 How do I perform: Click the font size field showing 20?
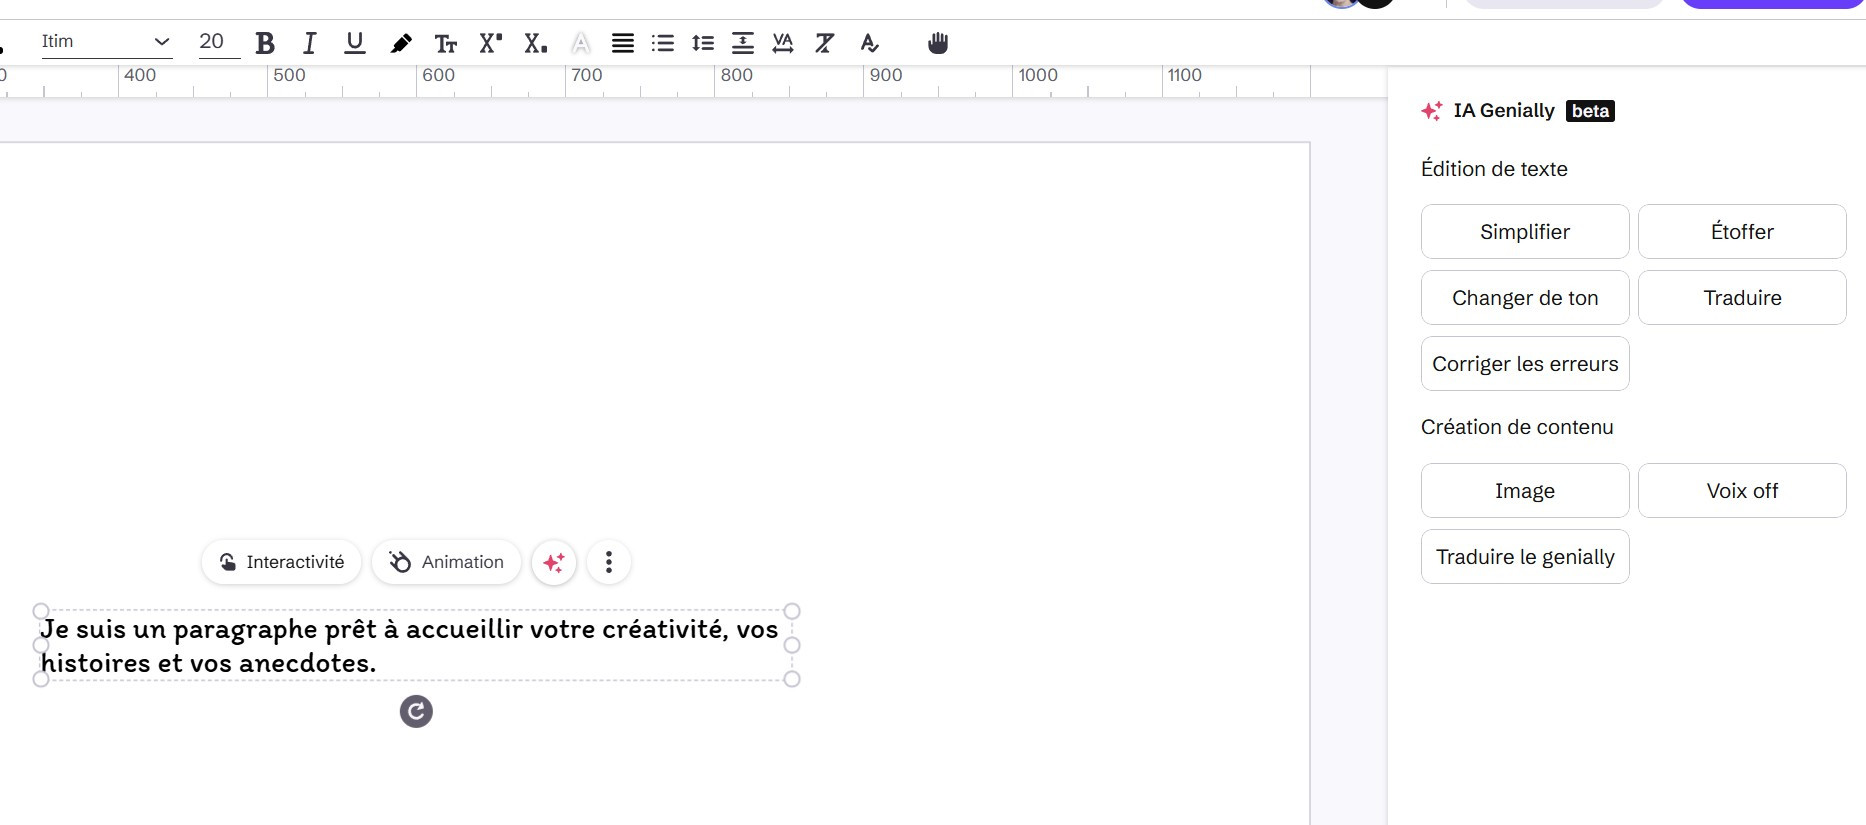point(213,42)
